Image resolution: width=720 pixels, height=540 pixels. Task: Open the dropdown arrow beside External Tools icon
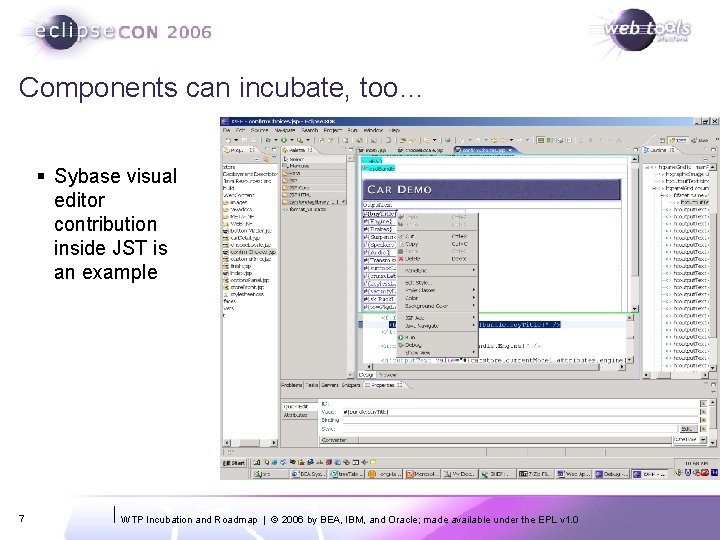tap(307, 140)
